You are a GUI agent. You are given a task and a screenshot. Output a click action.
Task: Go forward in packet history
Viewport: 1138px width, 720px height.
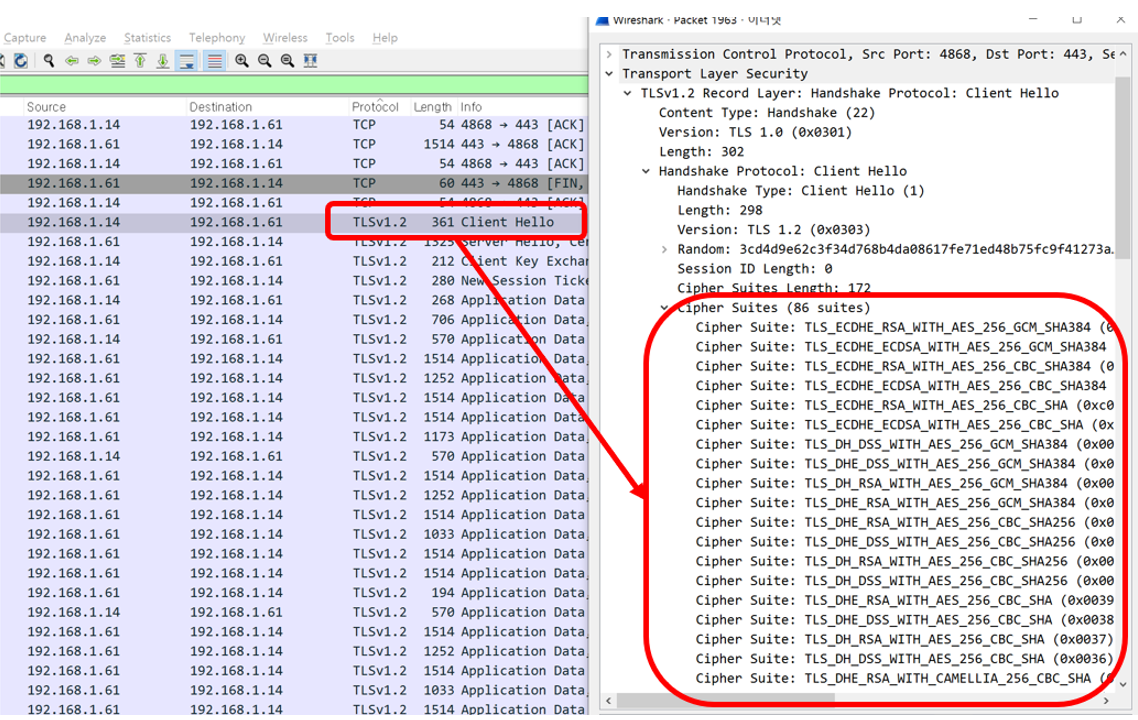click(94, 61)
